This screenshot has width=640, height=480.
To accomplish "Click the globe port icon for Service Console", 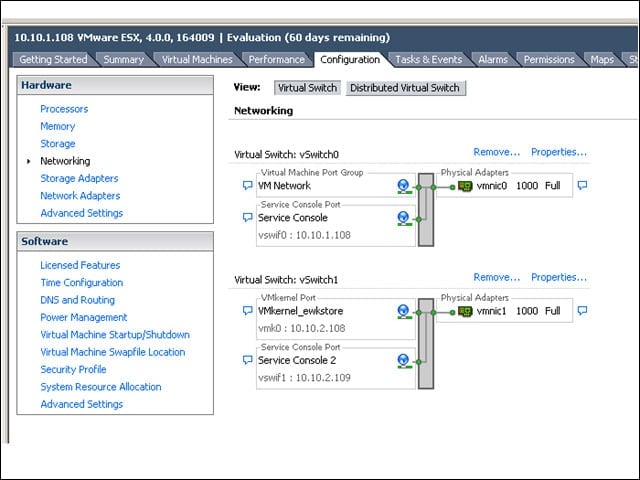I will coord(403,218).
